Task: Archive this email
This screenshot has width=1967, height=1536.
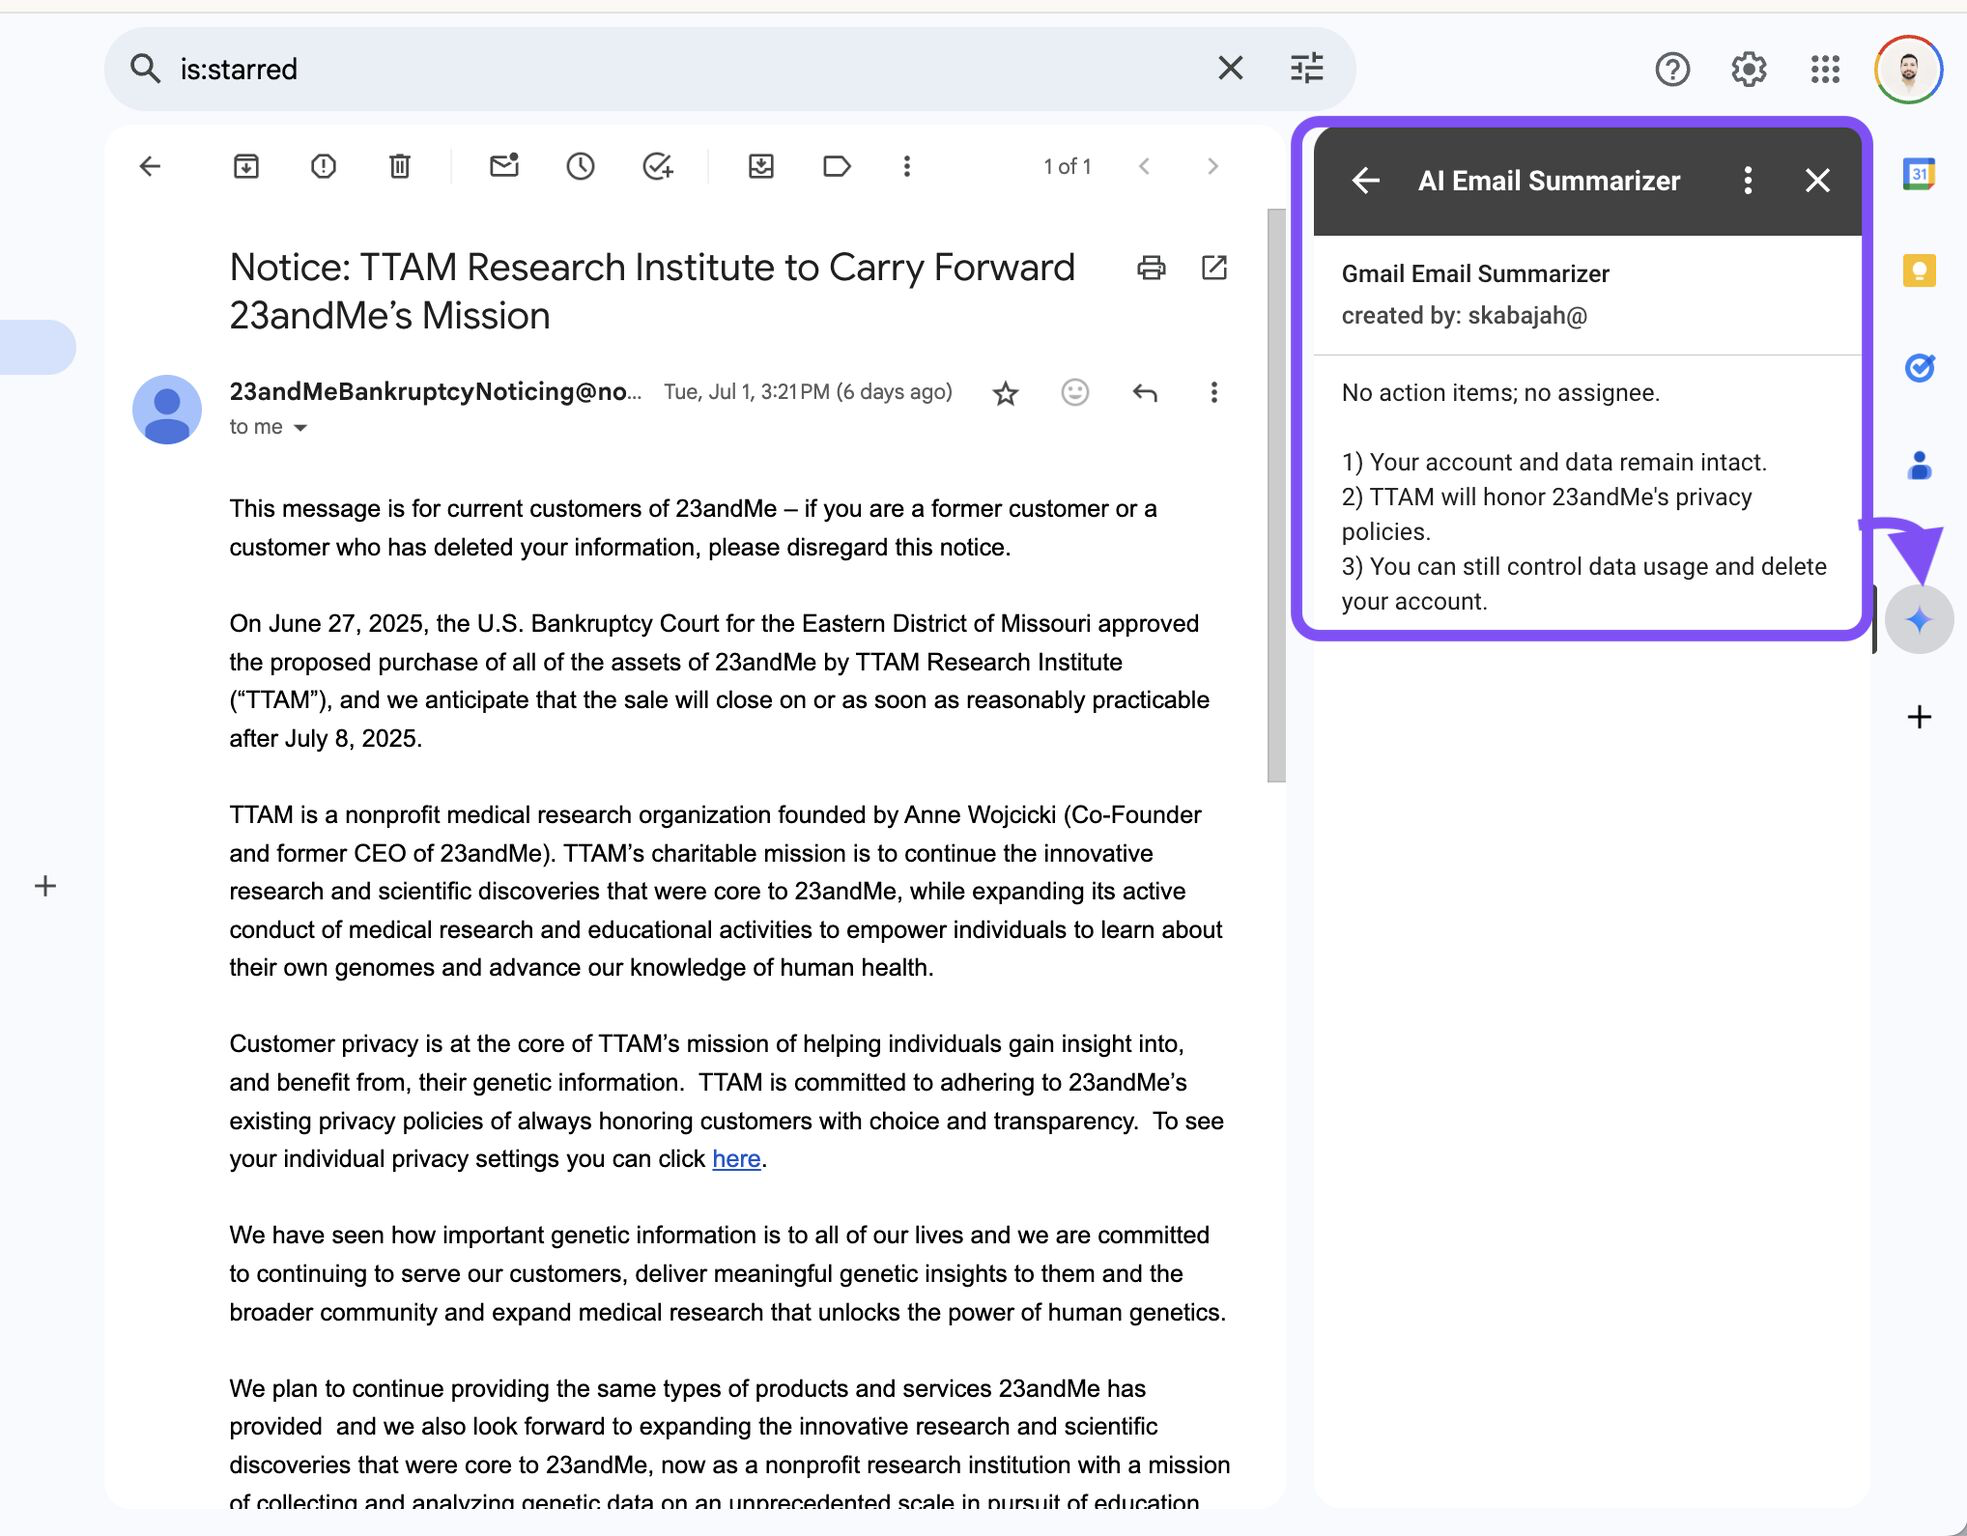Action: point(246,166)
